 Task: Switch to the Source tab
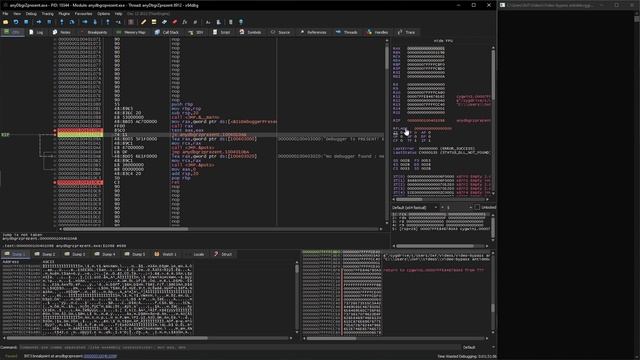click(281, 32)
